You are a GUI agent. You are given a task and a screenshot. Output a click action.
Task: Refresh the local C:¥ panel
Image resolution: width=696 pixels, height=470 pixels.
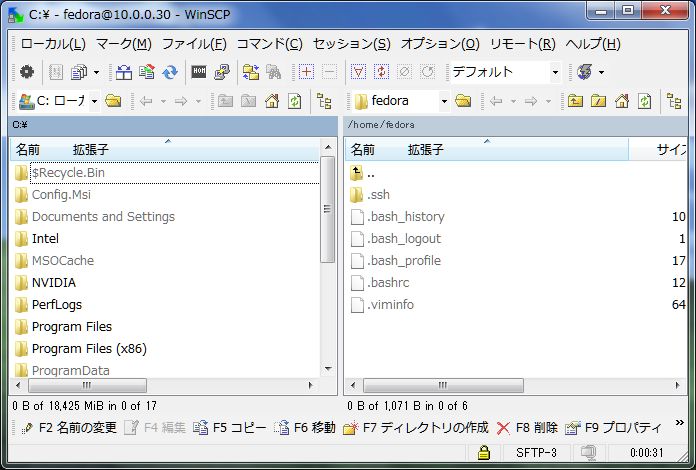295,101
